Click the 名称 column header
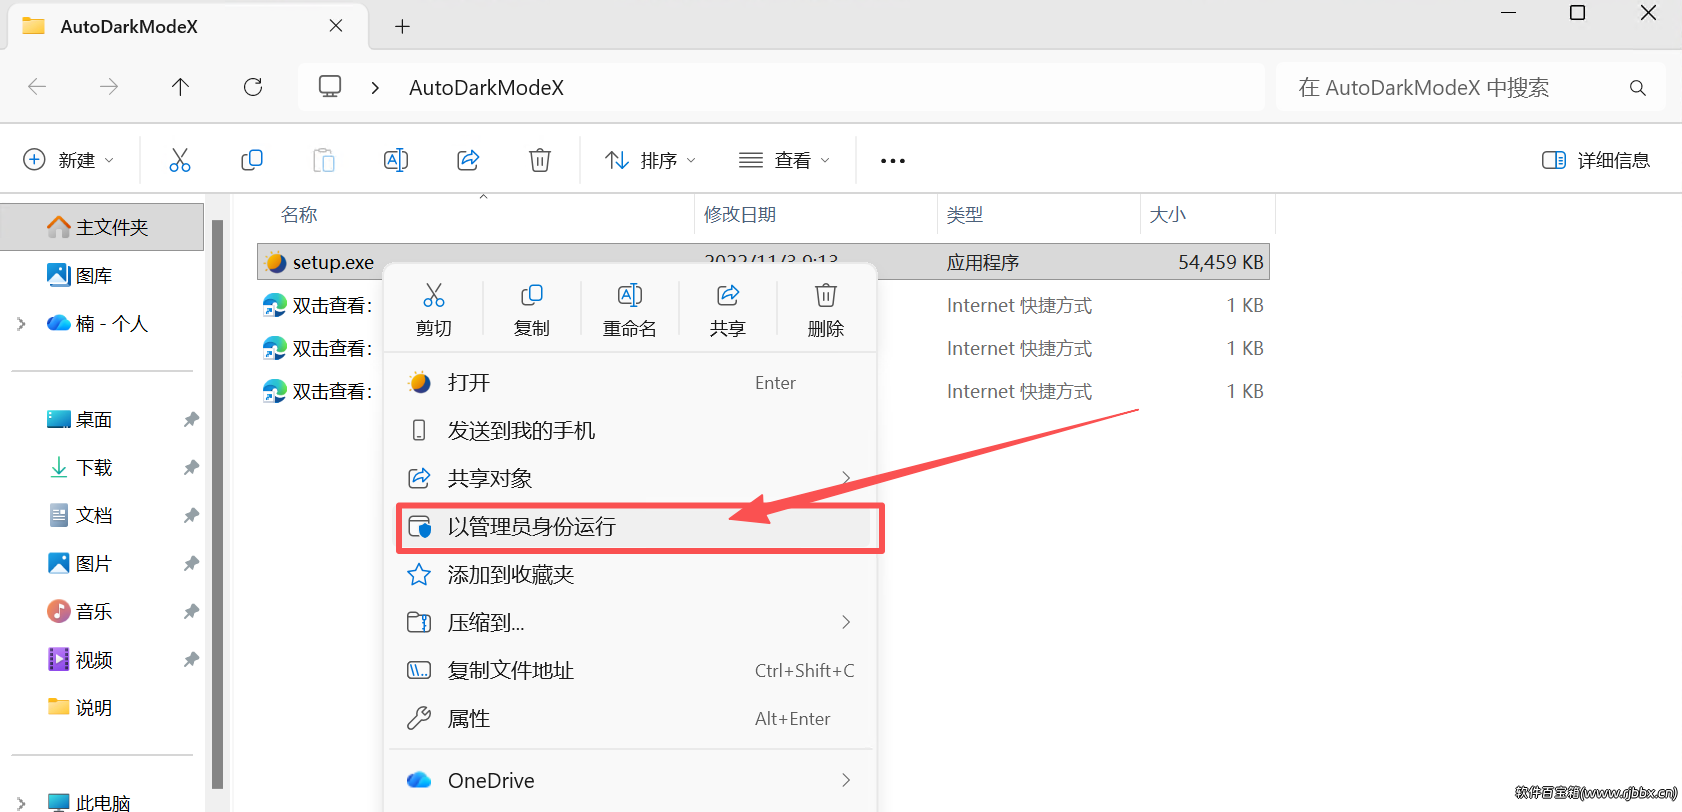This screenshot has height=812, width=1682. 299,215
